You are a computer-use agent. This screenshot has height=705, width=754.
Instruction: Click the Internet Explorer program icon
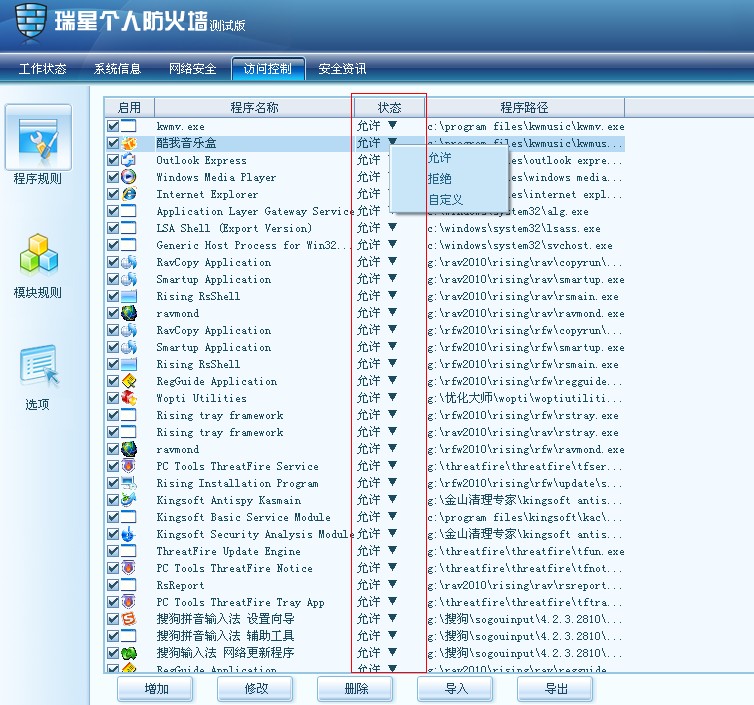(x=128, y=194)
